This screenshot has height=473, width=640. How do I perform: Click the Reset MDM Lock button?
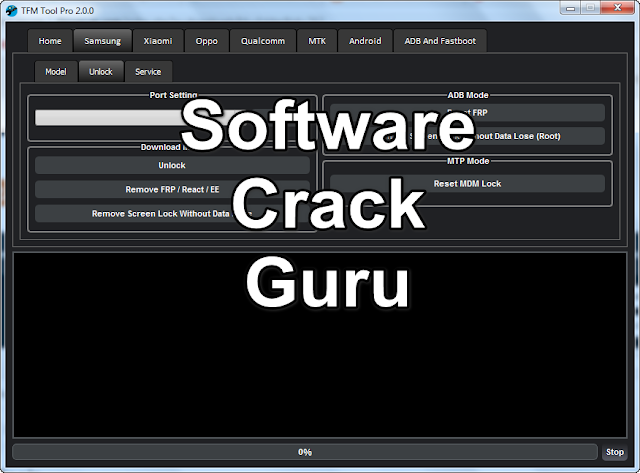[x=467, y=184]
